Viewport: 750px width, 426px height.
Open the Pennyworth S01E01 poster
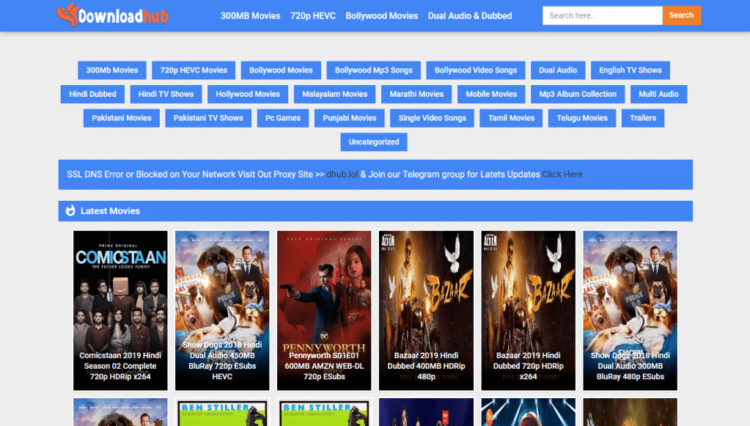tap(324, 310)
